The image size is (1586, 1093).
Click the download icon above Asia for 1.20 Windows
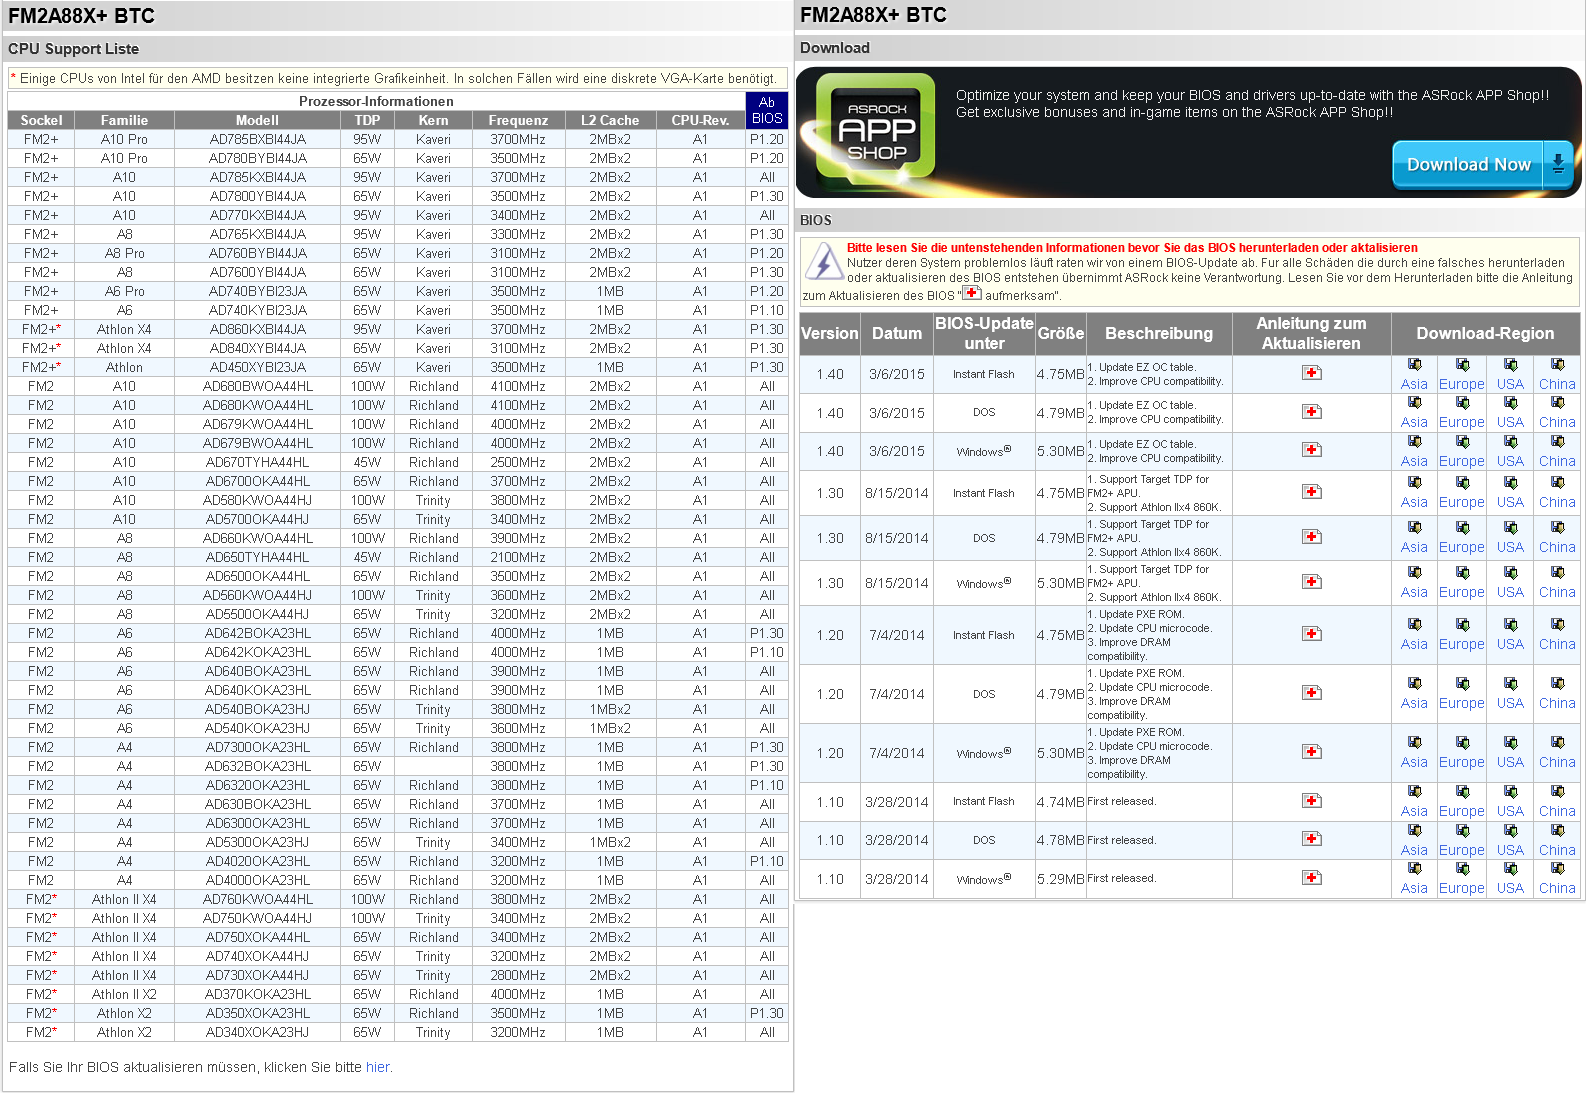click(x=1415, y=743)
